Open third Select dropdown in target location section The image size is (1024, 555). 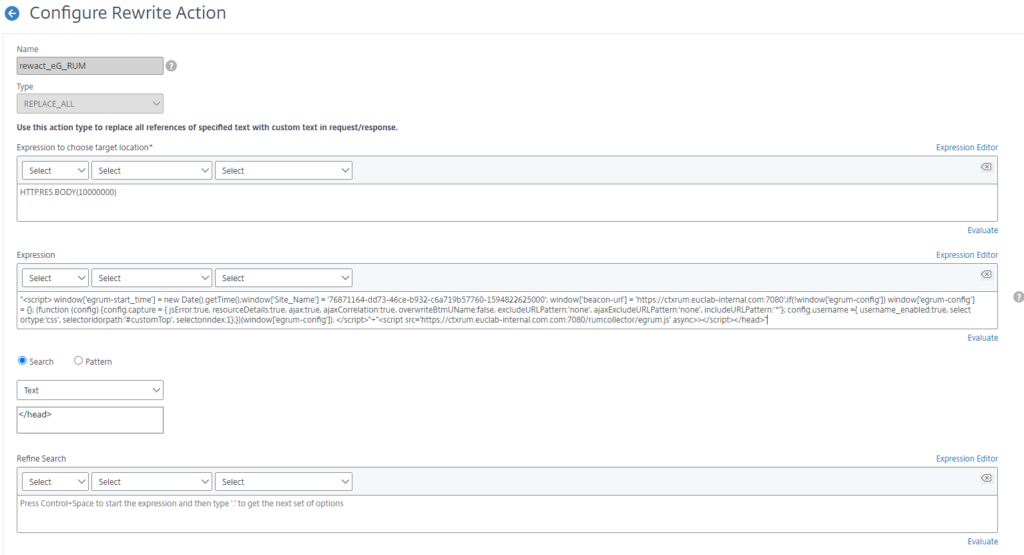point(283,170)
